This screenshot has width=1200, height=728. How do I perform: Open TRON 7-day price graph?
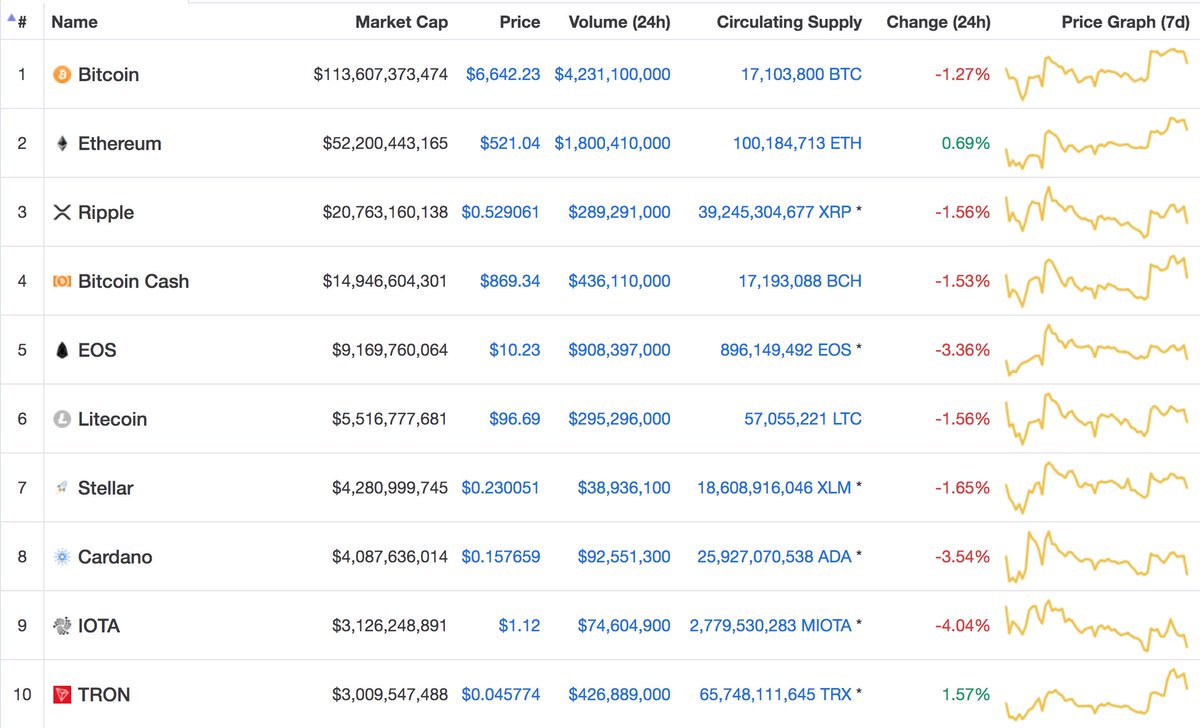(x=1097, y=694)
